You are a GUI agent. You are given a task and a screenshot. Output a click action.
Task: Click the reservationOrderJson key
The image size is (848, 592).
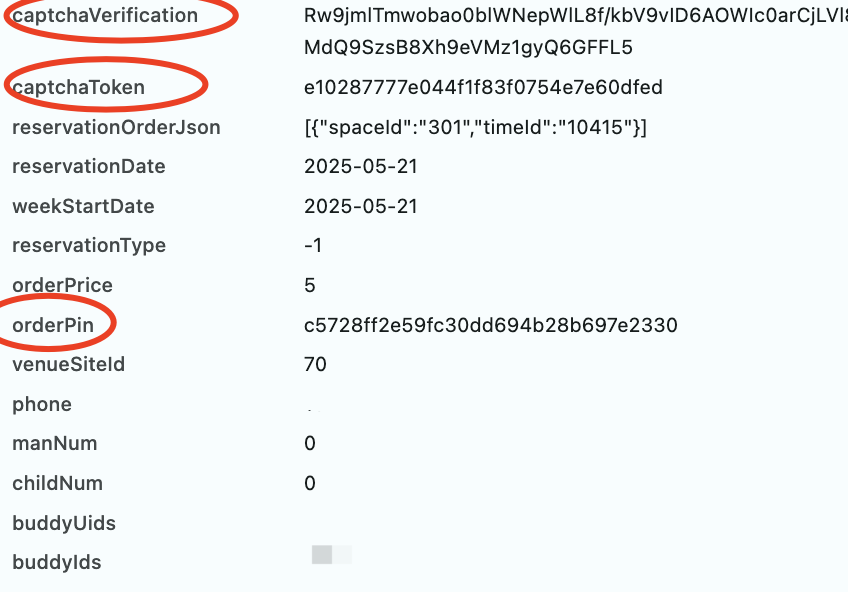[x=116, y=128]
